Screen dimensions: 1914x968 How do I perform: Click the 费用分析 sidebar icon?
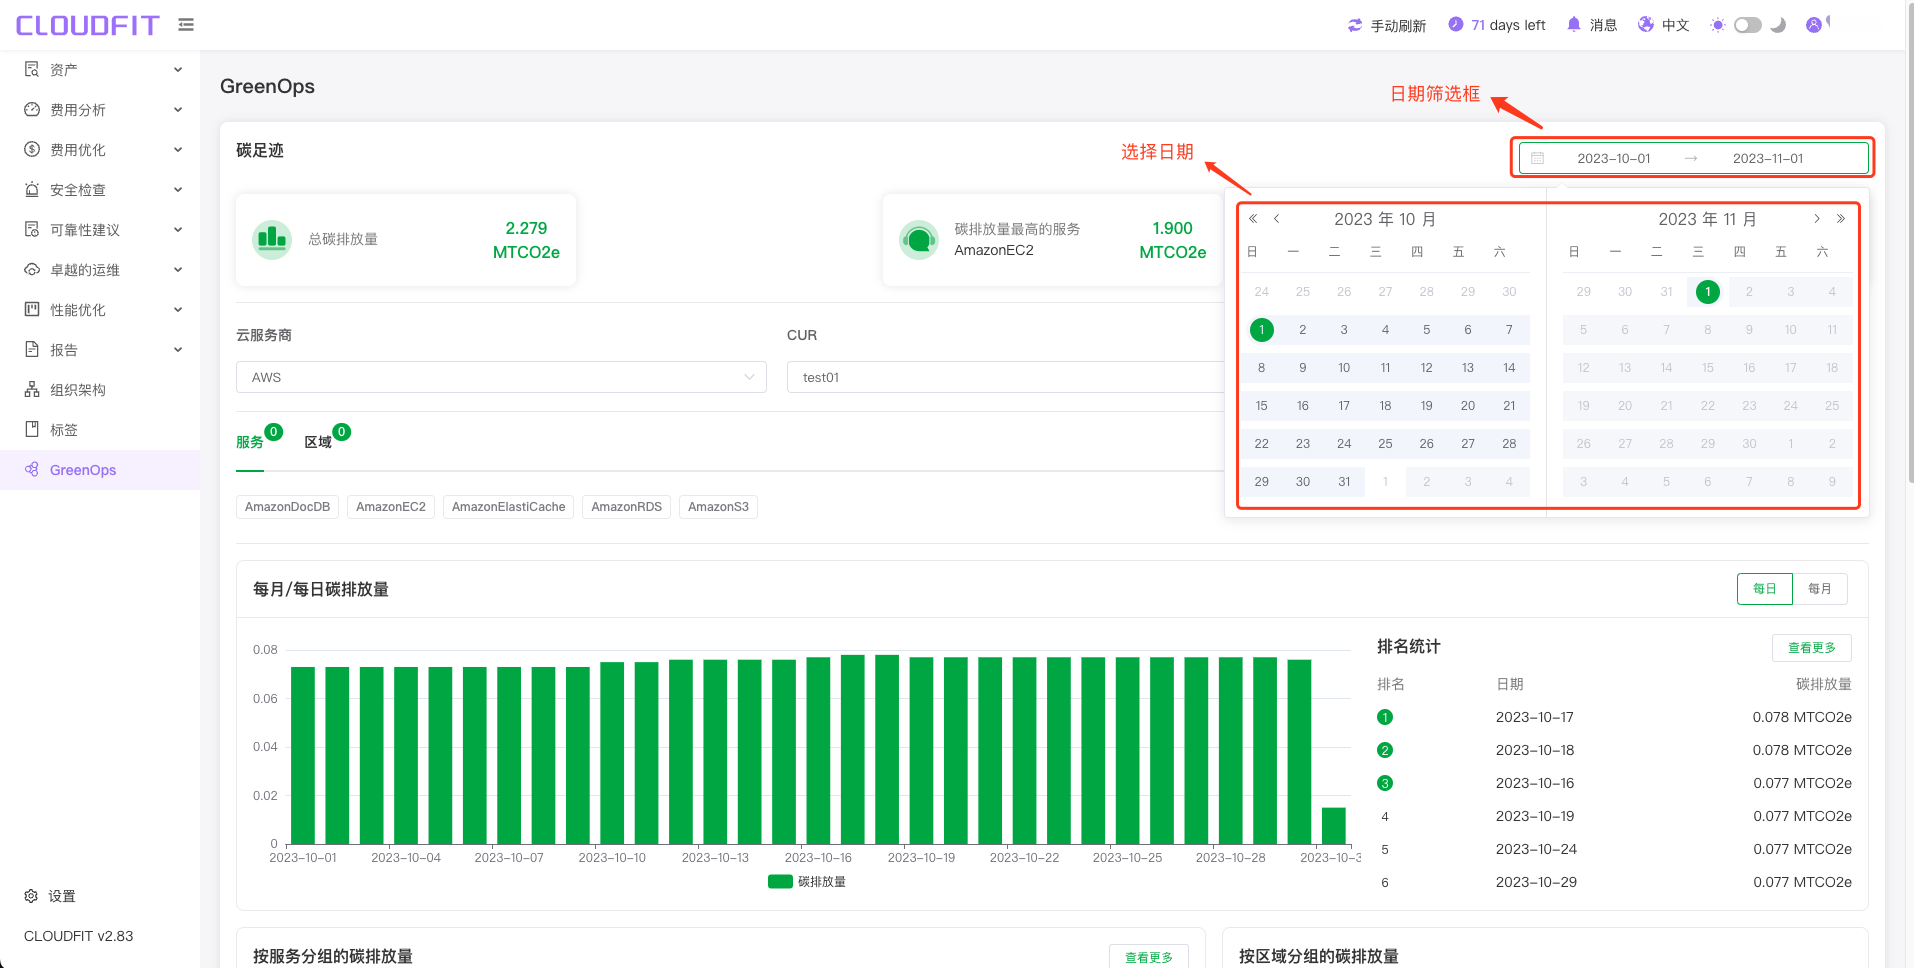pos(32,109)
